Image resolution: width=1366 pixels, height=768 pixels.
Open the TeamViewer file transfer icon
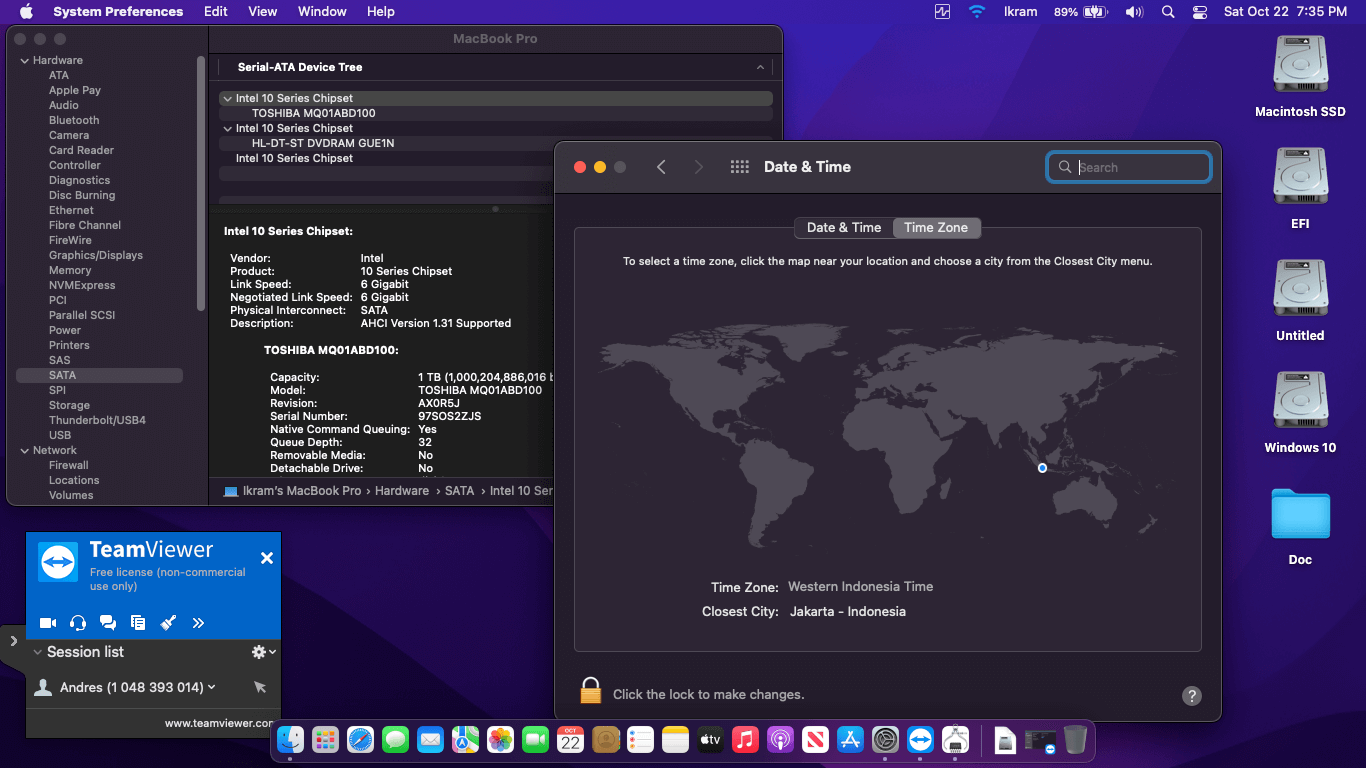[138, 623]
